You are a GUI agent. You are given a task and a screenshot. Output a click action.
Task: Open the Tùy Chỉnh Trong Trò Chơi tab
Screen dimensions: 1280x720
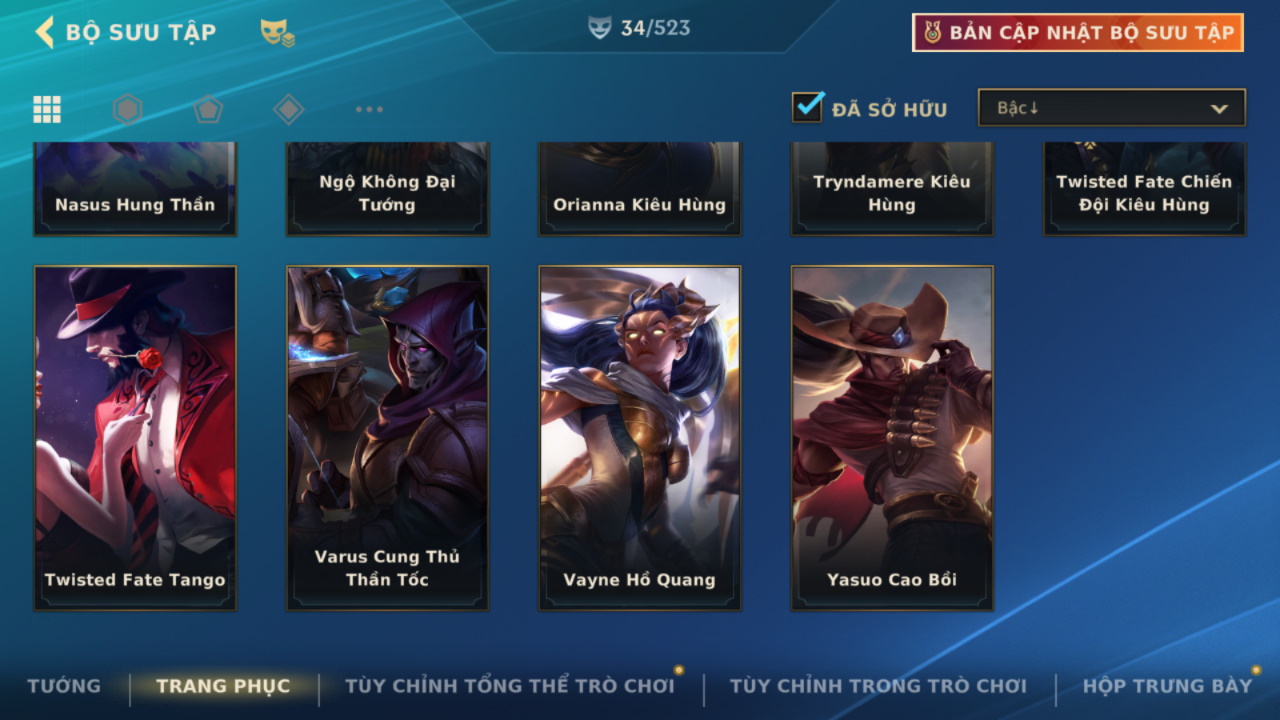878,686
